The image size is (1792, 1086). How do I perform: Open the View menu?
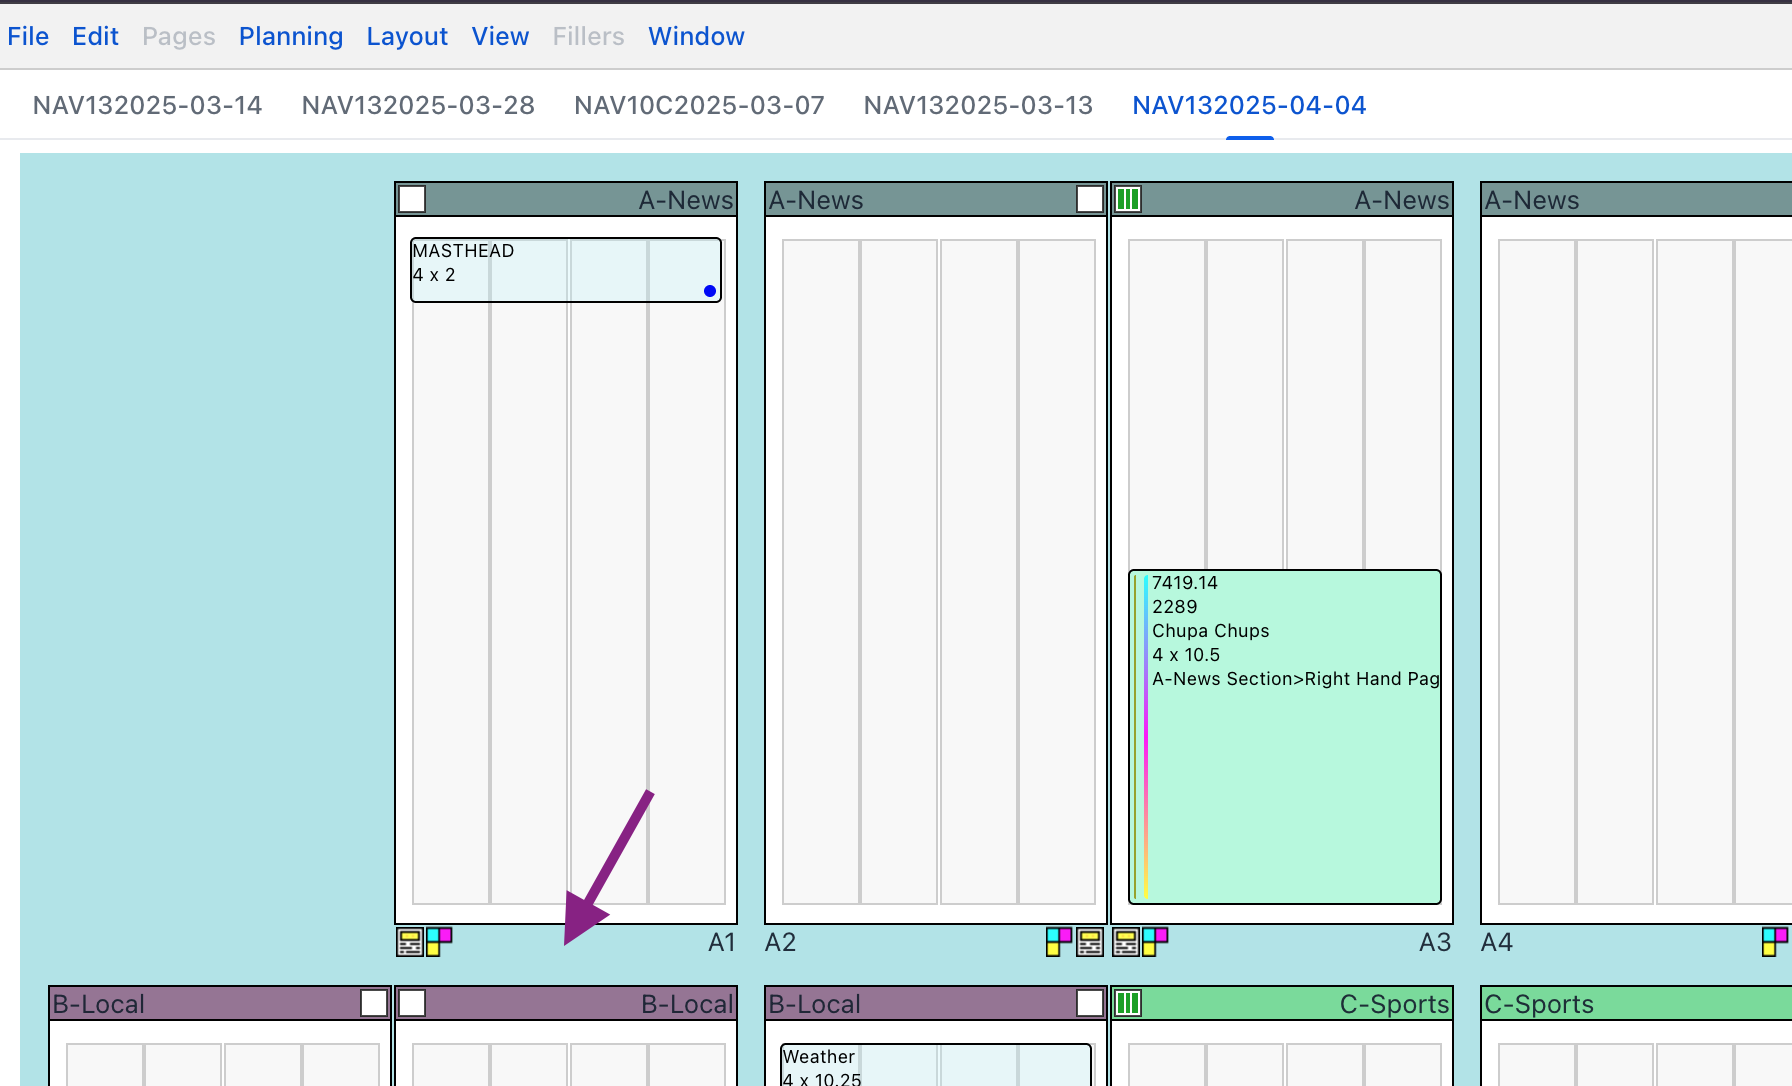pos(500,36)
